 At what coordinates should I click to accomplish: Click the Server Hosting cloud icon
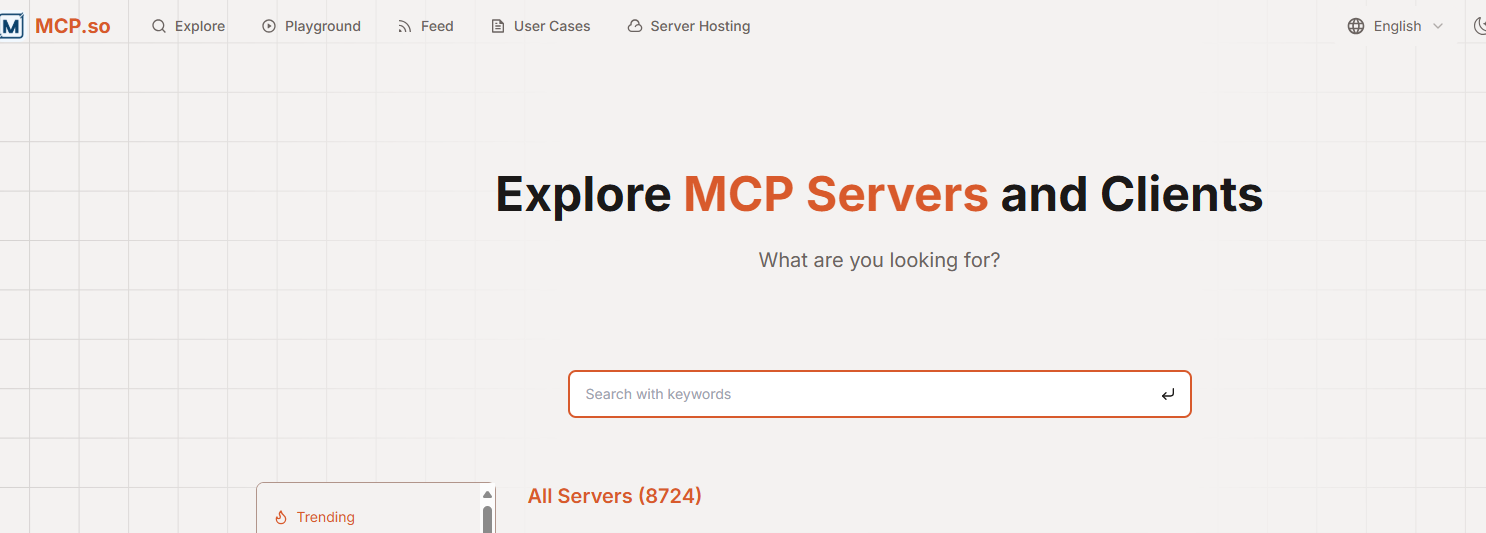[635, 26]
